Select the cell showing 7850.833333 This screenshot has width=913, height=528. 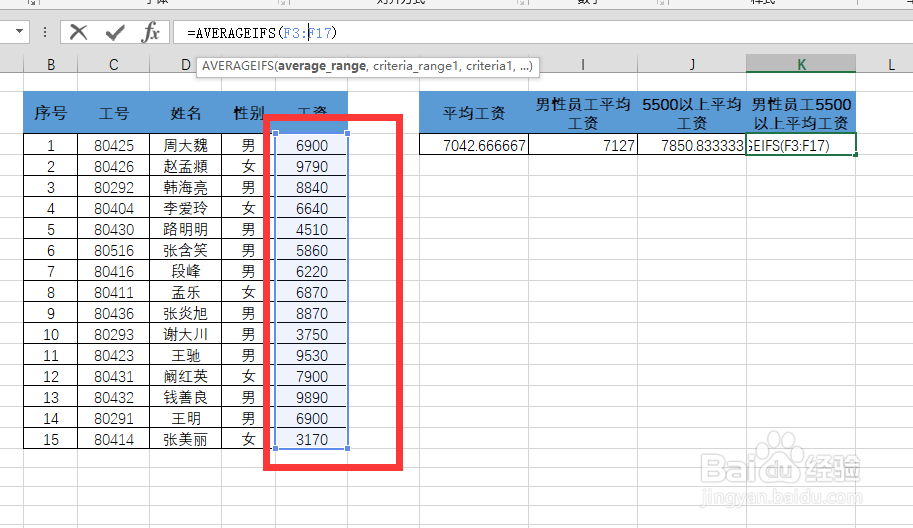coord(692,145)
